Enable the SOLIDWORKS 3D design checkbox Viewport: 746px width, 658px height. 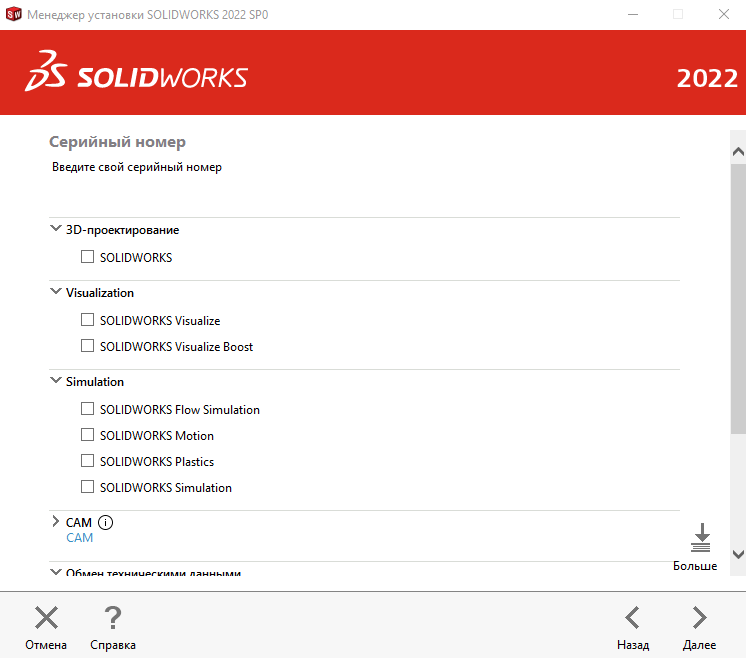tap(88, 257)
